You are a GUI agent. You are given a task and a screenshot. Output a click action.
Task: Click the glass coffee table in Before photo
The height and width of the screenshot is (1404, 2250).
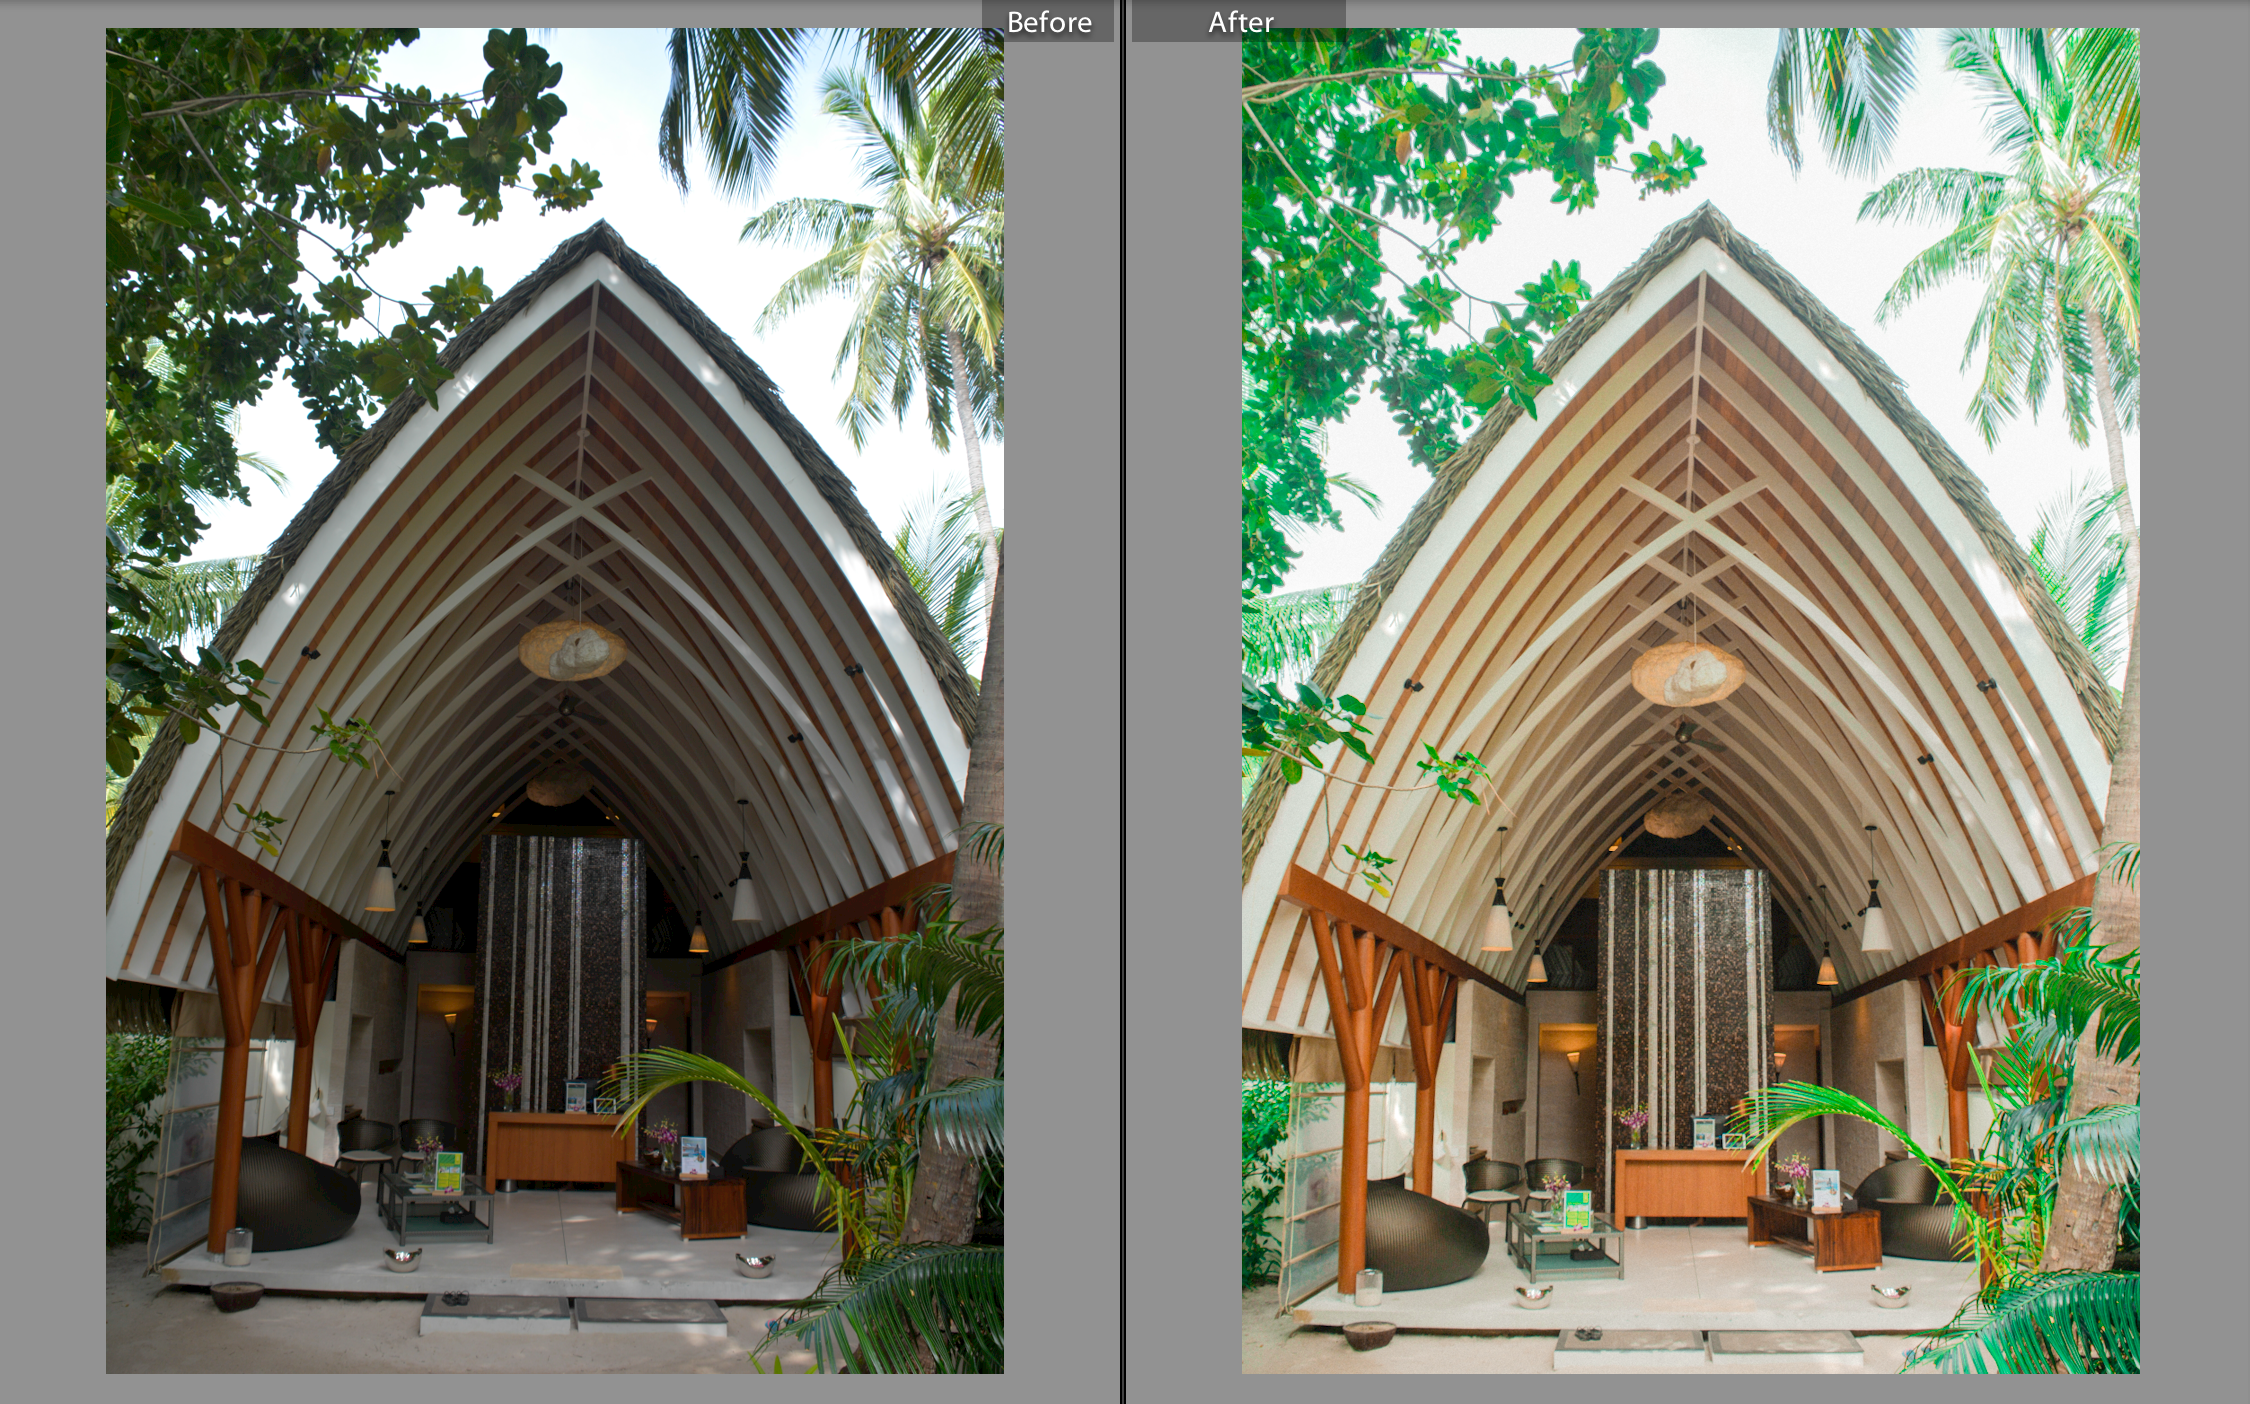coord(435,1203)
